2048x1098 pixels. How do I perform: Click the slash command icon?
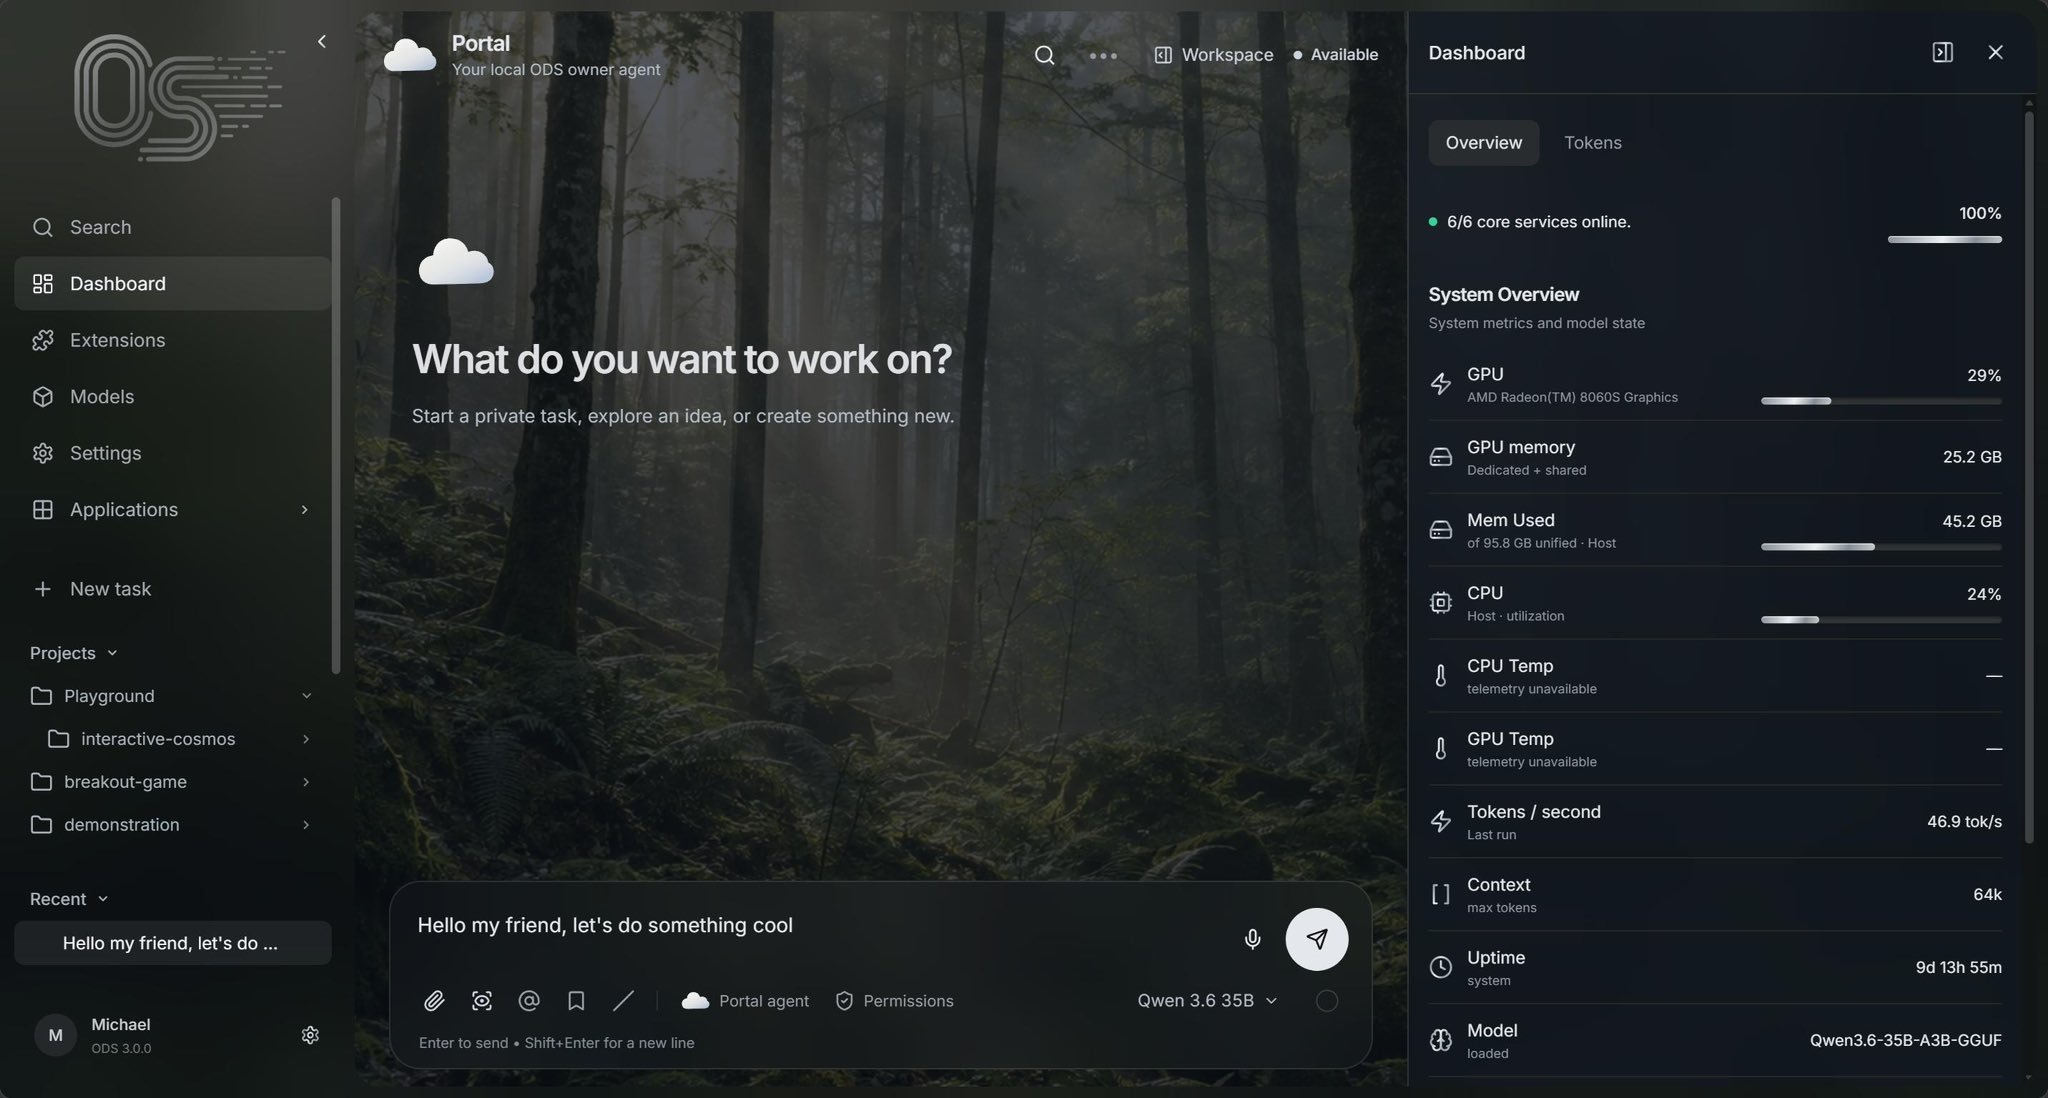[623, 1000]
